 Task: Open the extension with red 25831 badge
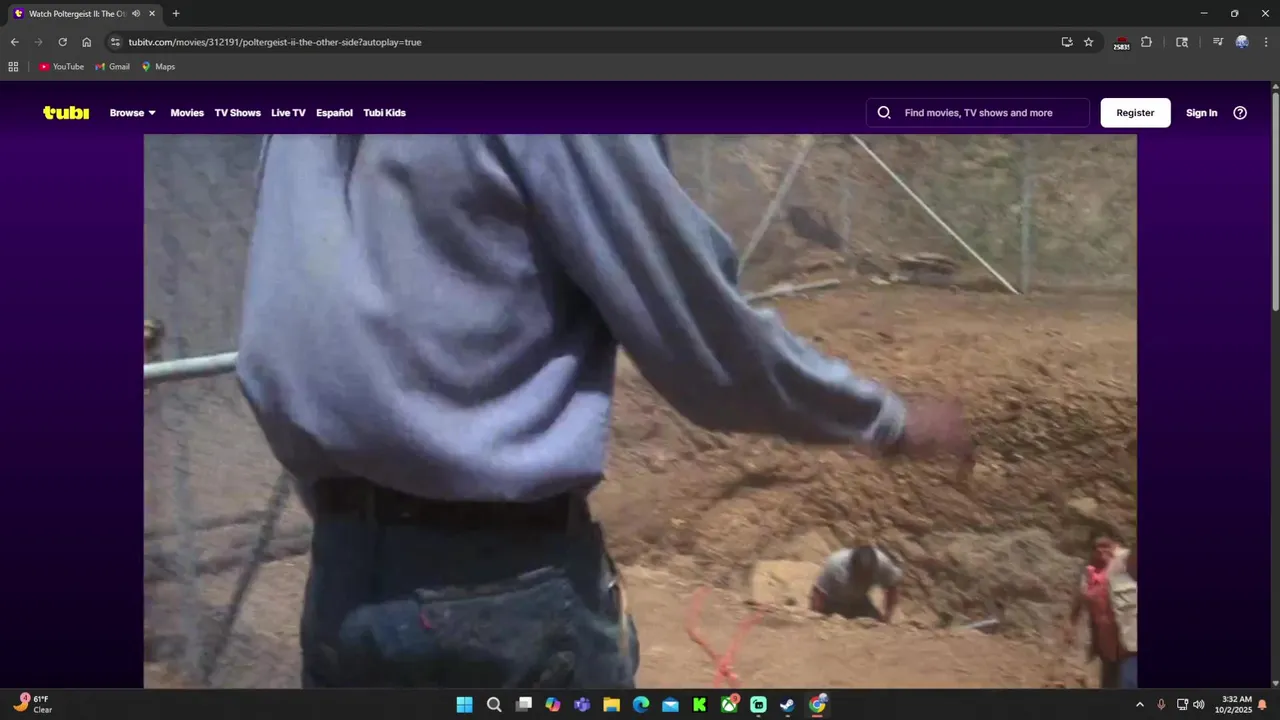pyautogui.click(x=1121, y=43)
